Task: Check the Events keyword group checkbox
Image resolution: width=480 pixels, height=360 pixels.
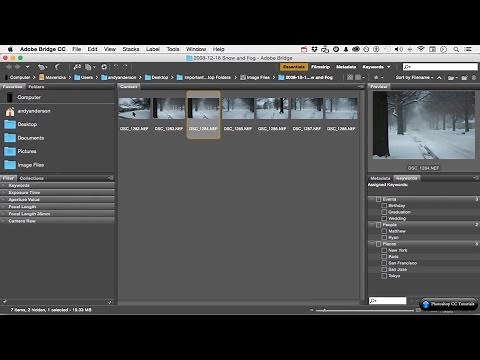Action: [378, 199]
